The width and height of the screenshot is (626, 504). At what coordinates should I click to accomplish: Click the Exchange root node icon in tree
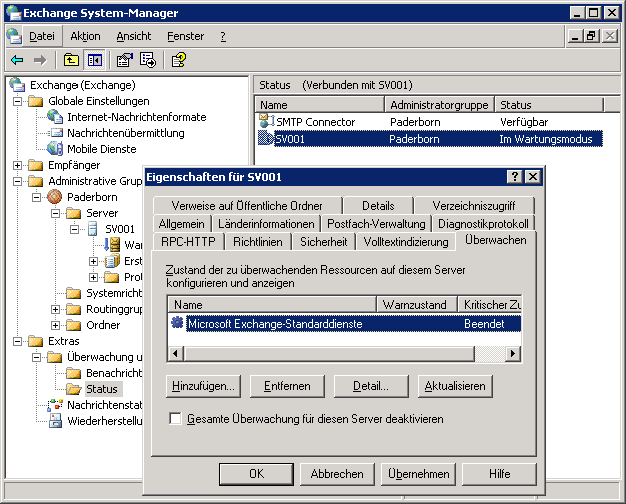pos(17,84)
